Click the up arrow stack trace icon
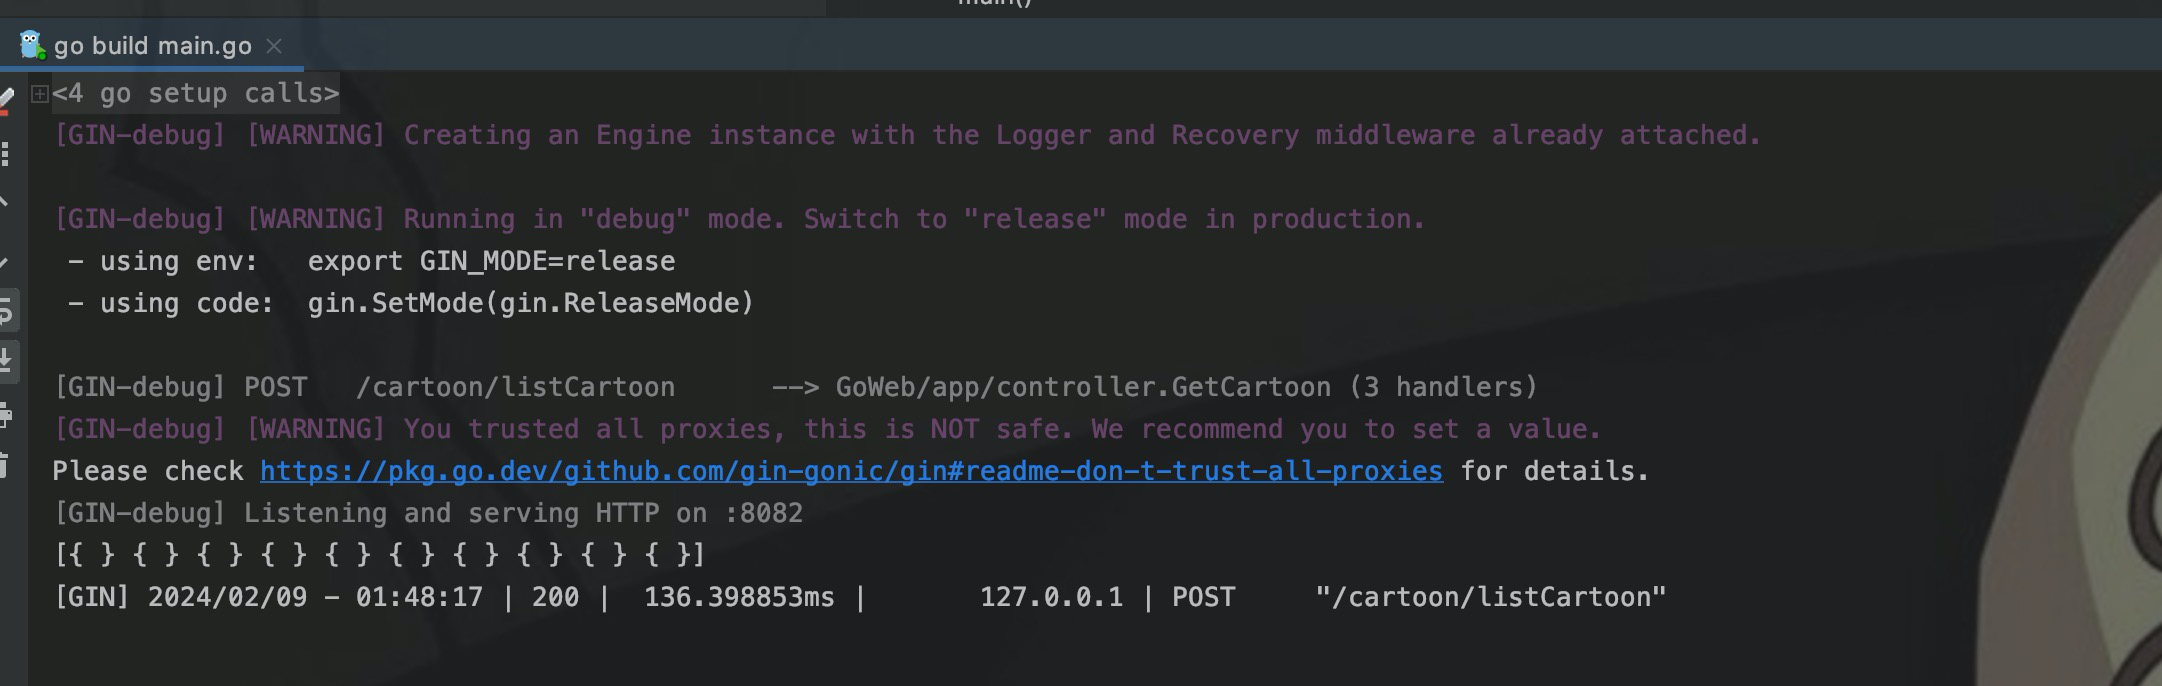The image size is (2162, 686). [5, 203]
